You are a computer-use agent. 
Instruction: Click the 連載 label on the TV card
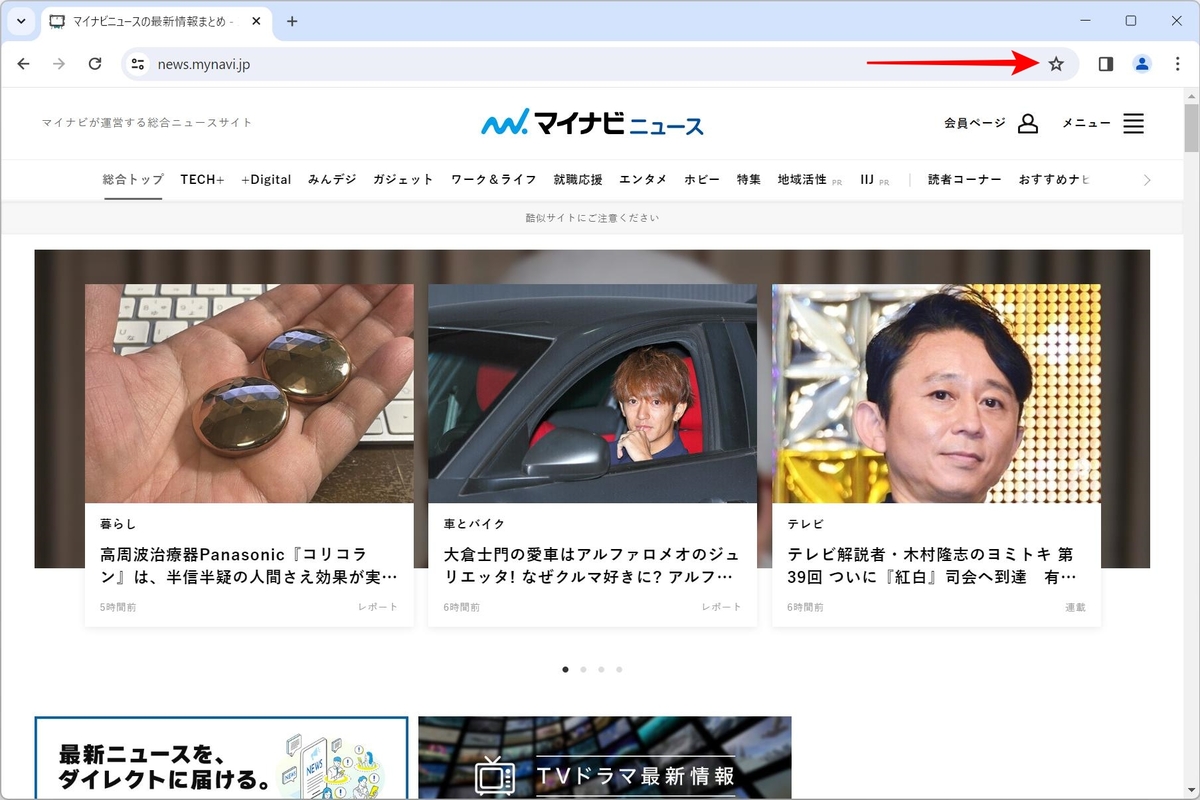coord(1075,607)
